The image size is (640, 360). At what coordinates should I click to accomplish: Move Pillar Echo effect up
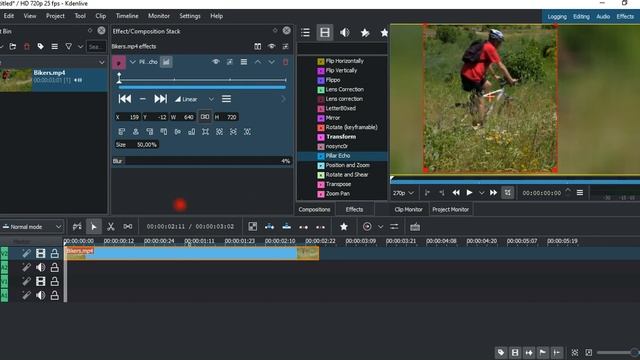pos(258,62)
